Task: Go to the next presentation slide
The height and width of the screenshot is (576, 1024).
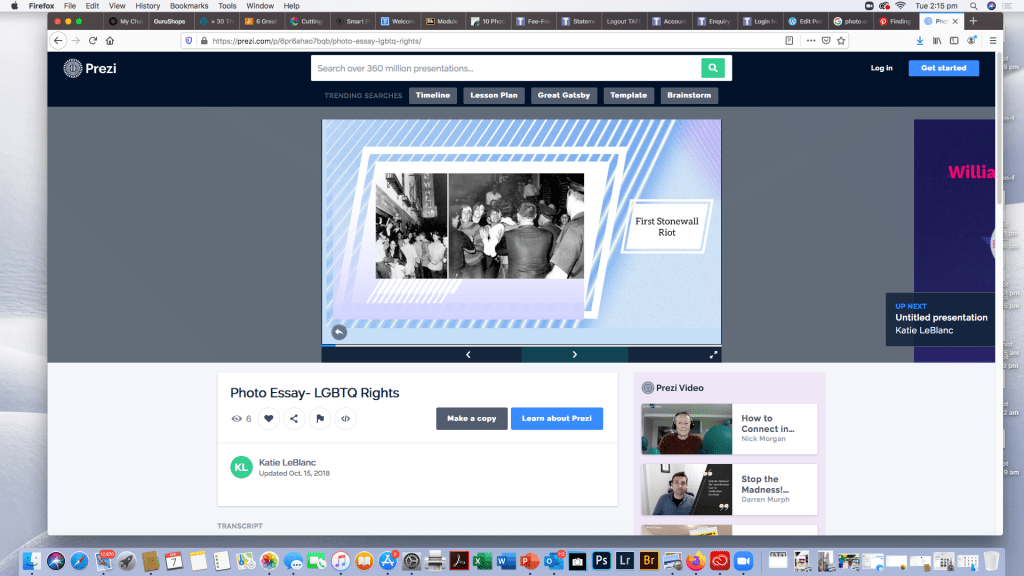Action: click(x=574, y=355)
